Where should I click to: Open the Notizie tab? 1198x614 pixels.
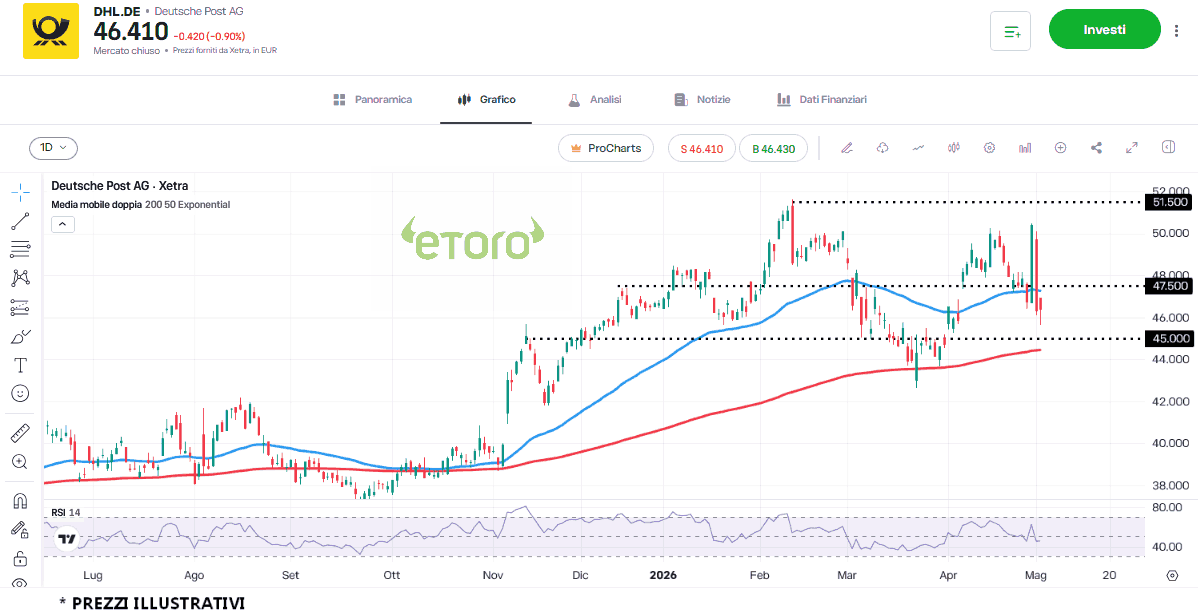pyautogui.click(x=703, y=100)
